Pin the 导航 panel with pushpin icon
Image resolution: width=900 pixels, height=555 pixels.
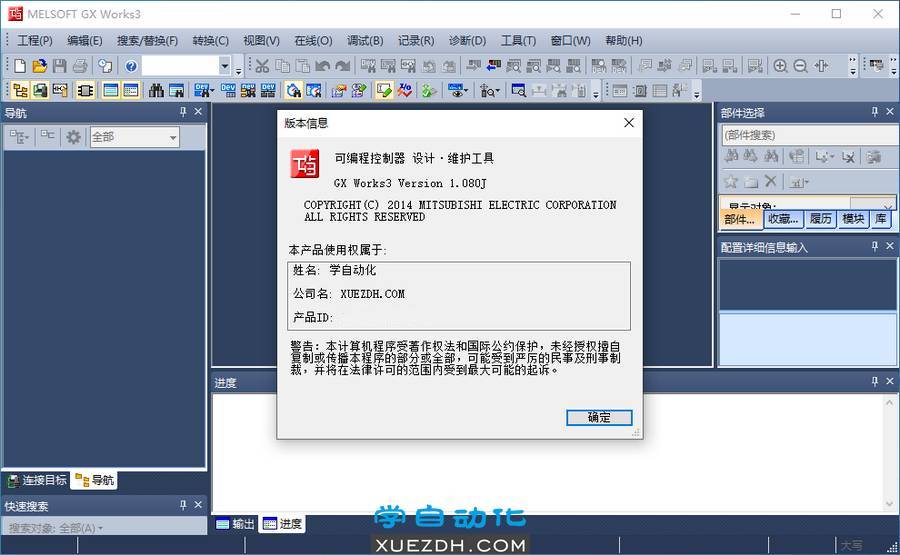[183, 112]
